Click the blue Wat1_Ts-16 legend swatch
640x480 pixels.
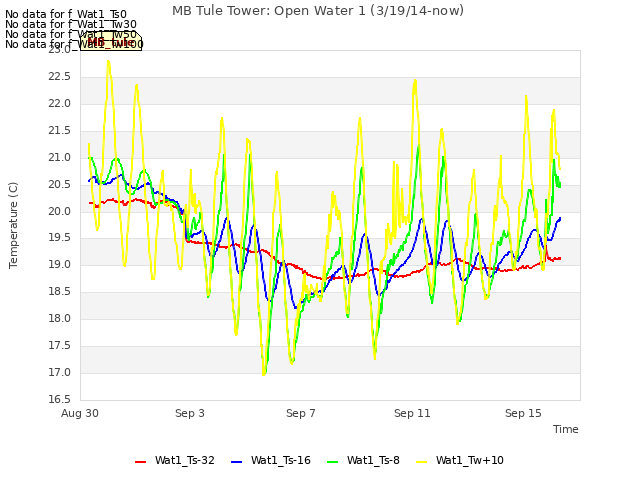pos(237,462)
